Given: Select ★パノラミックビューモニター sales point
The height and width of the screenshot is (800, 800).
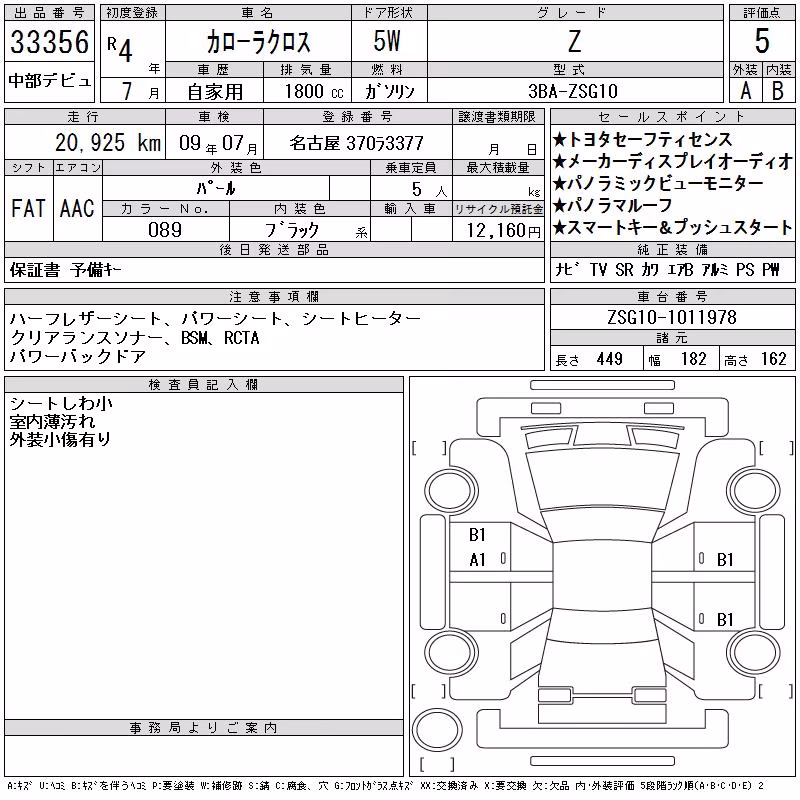Looking at the screenshot, I should (658, 183).
